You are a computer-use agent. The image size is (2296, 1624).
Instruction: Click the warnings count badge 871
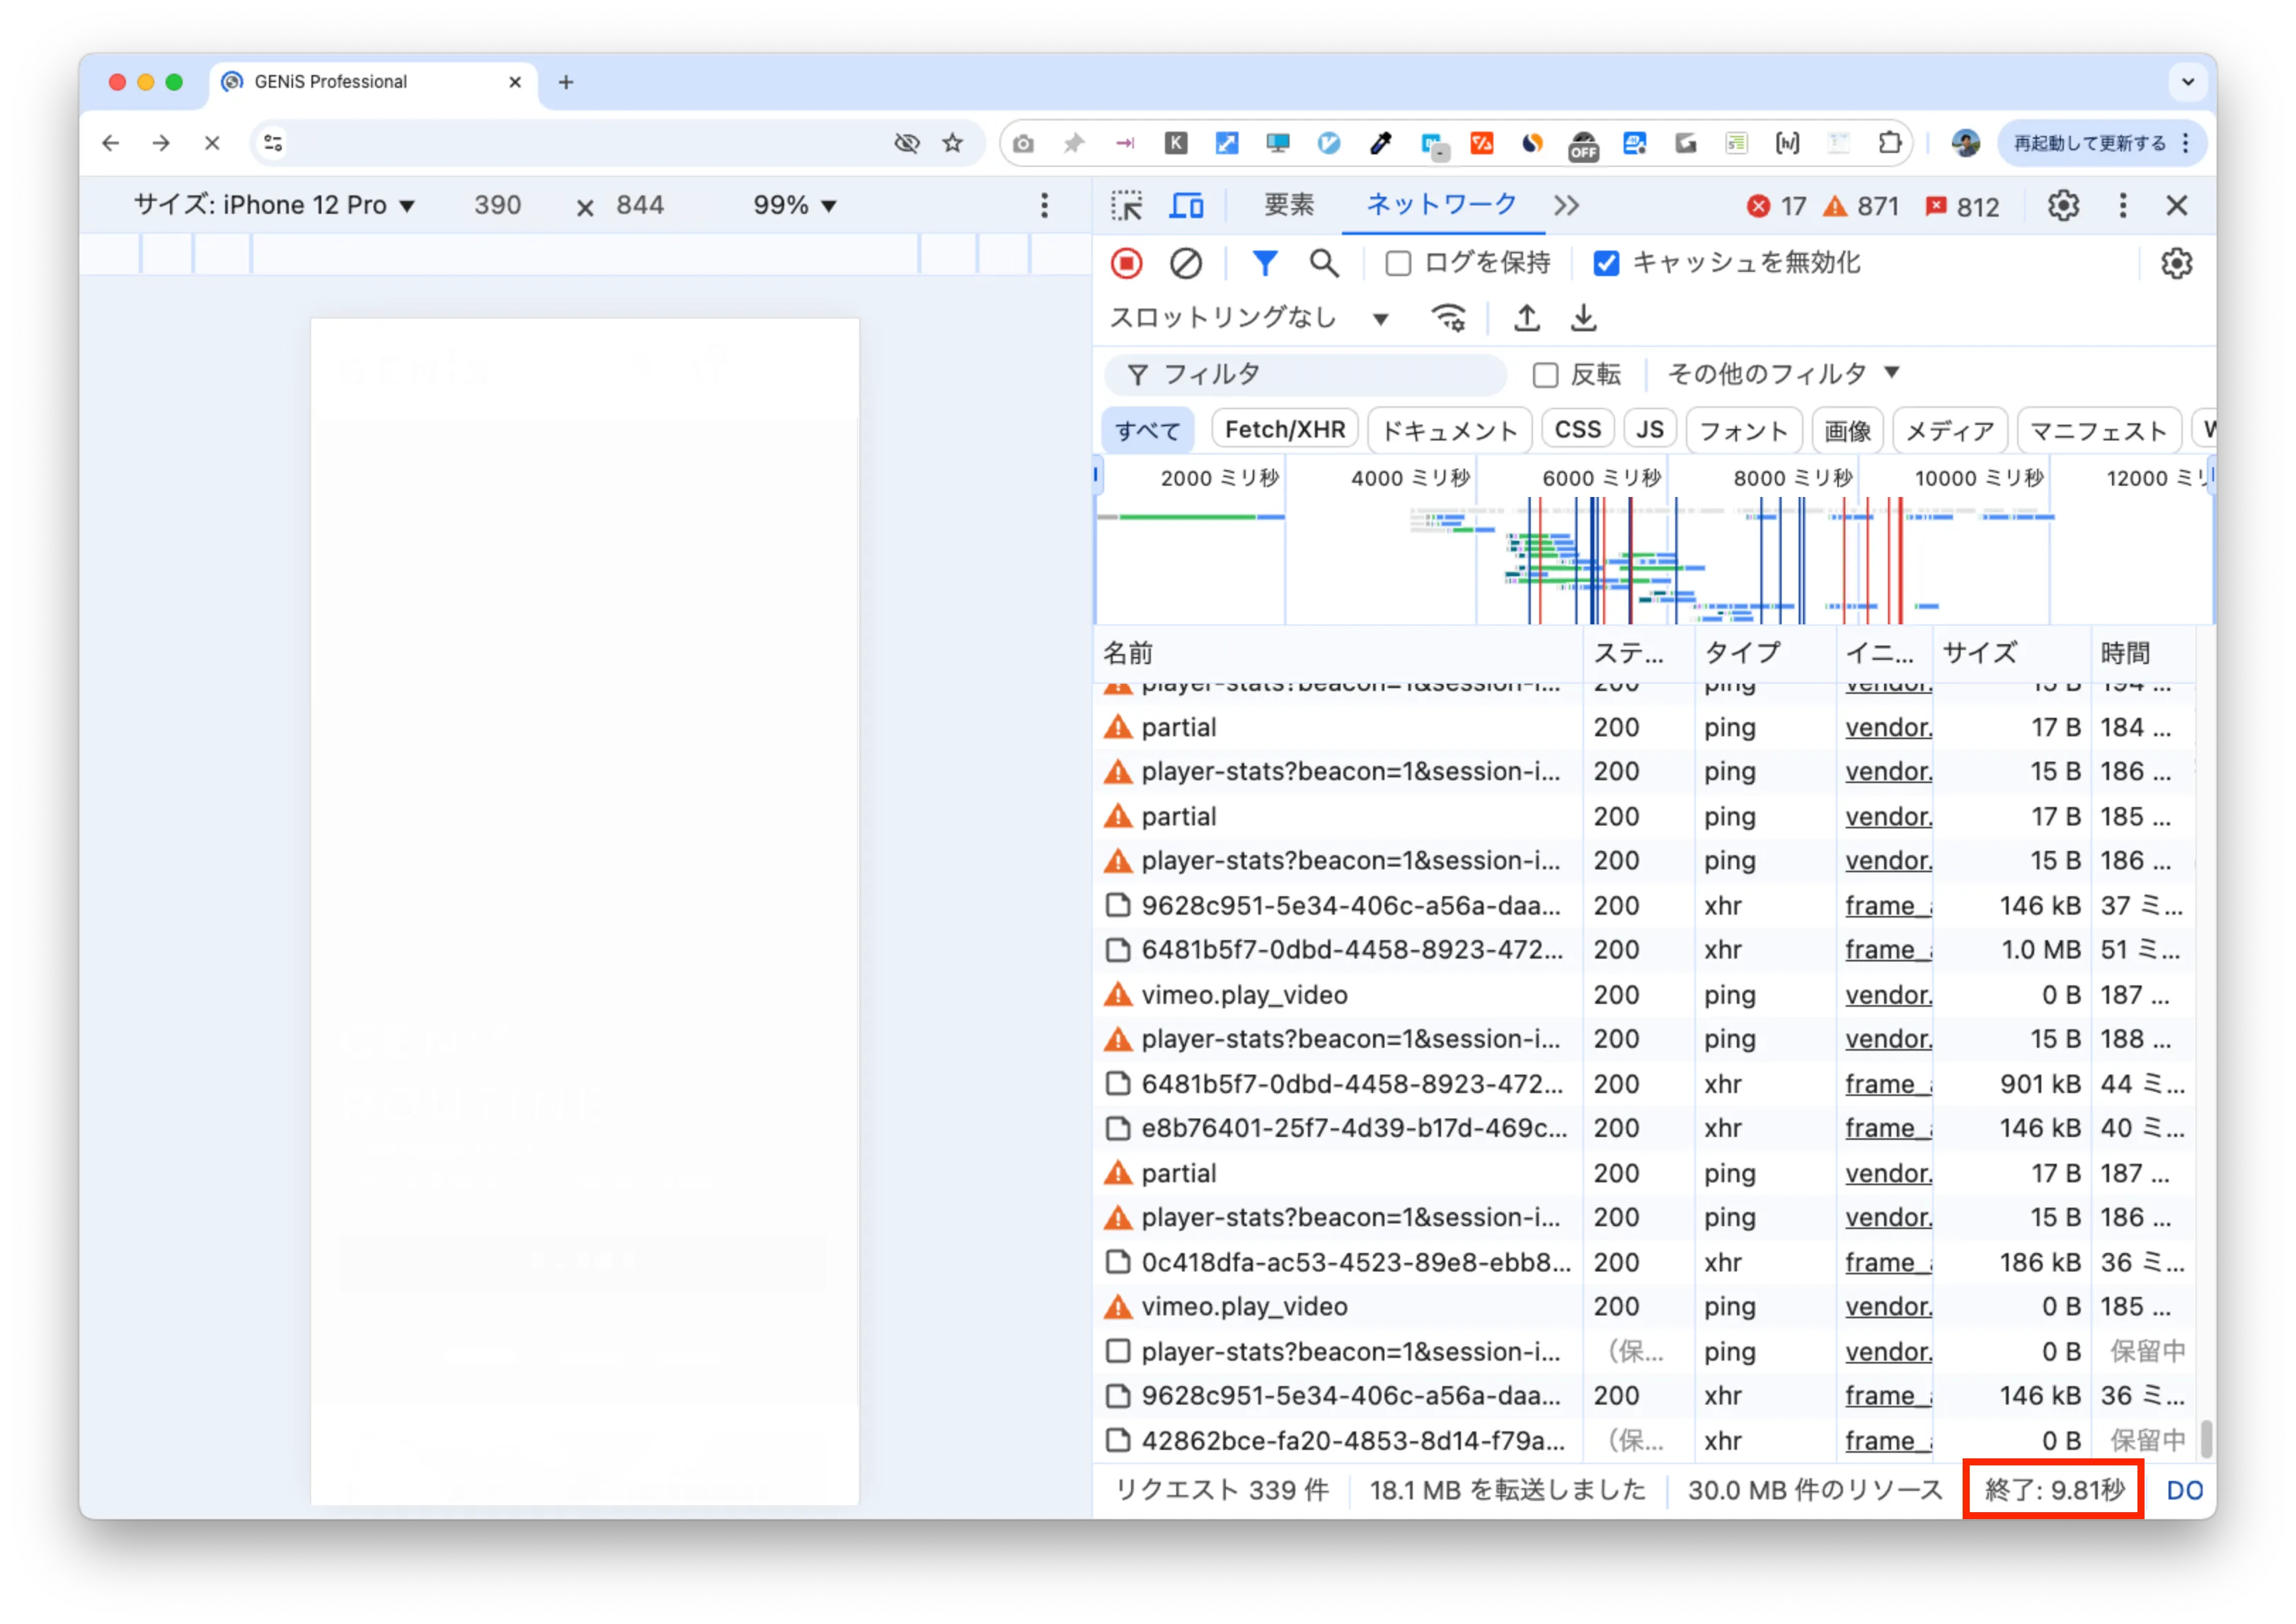tap(1860, 207)
